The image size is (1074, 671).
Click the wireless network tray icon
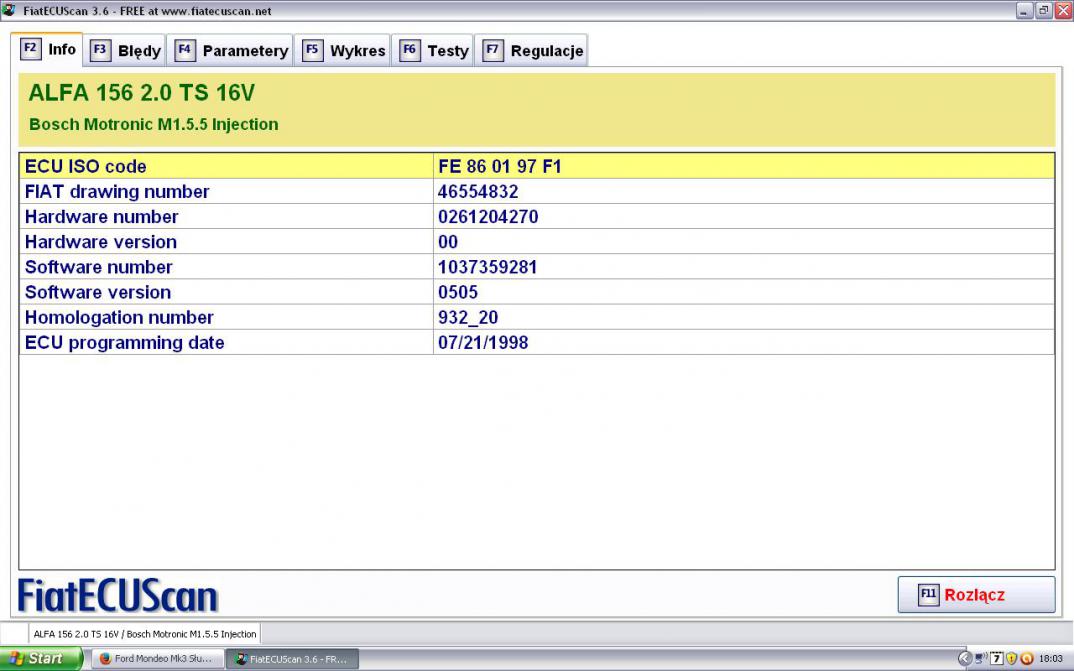point(982,659)
